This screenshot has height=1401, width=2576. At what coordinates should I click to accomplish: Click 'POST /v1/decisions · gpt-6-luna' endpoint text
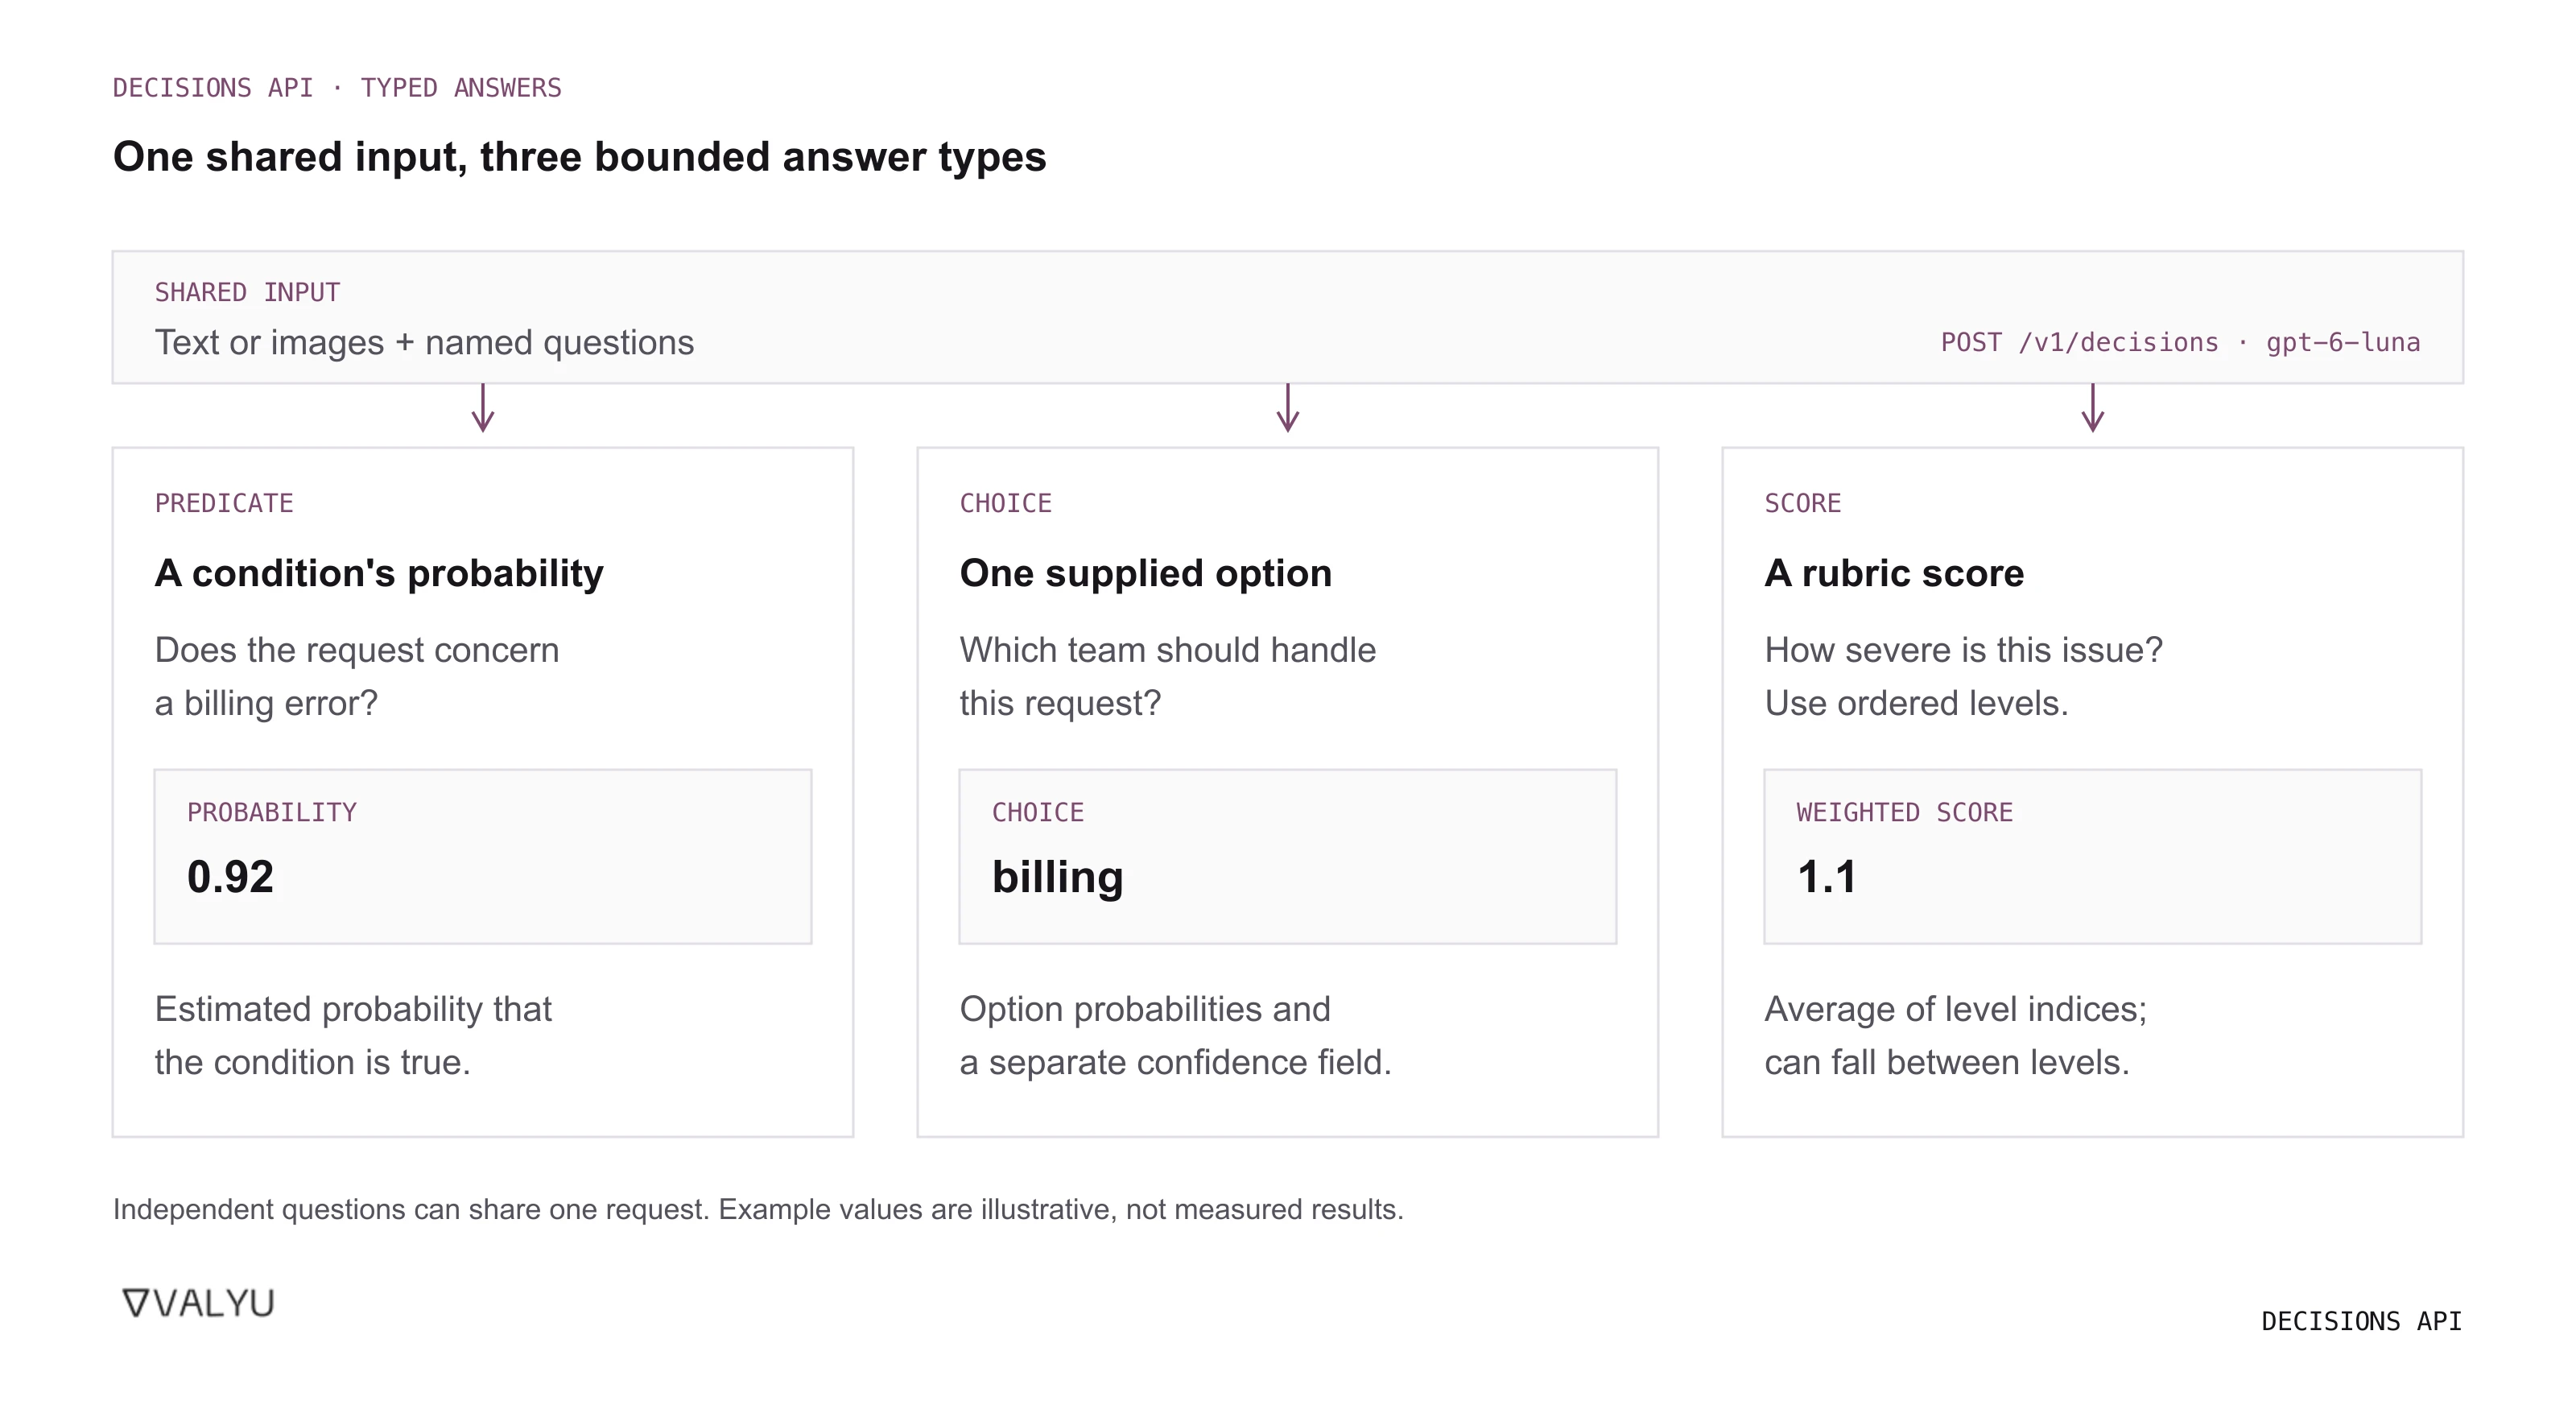pyautogui.click(x=2180, y=342)
